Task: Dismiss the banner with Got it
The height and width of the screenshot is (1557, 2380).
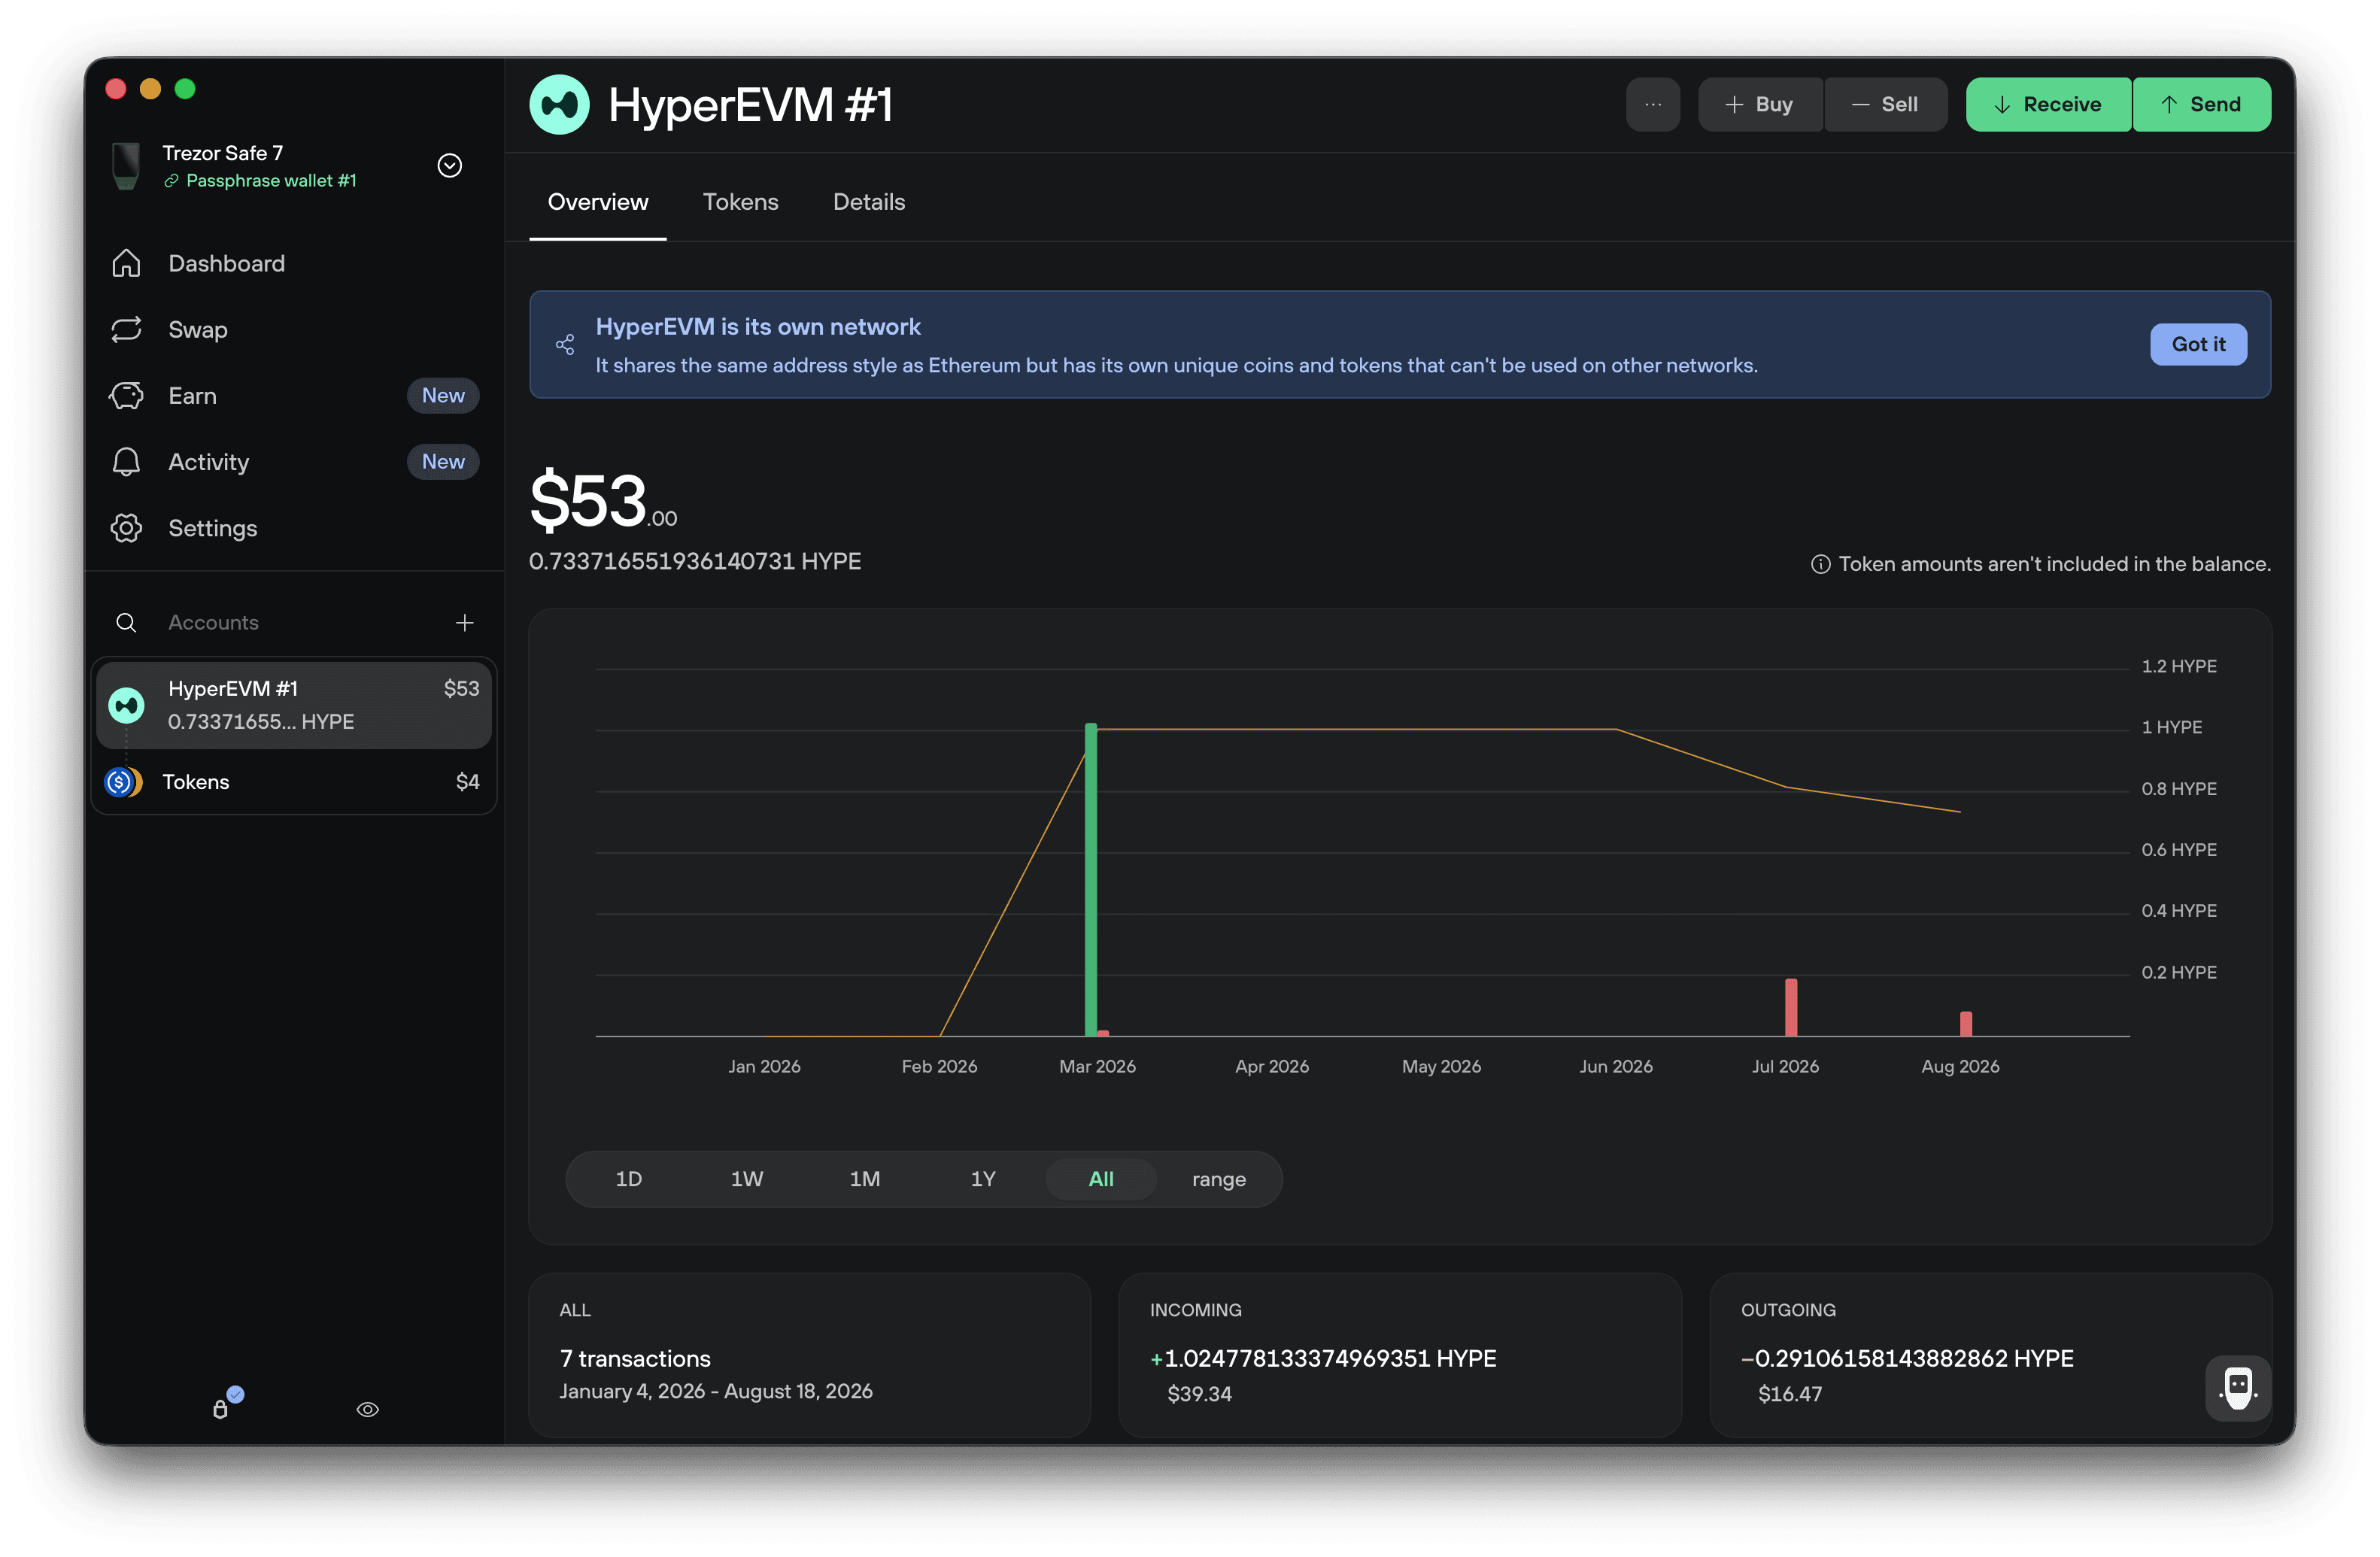Action: tap(2198, 344)
